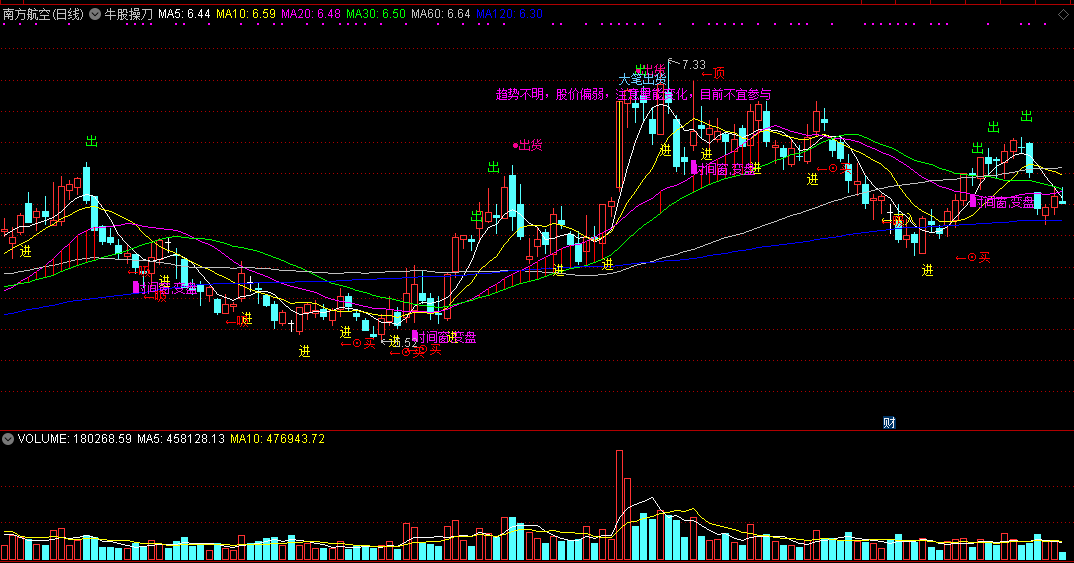The width and height of the screenshot is (1074, 563).
Task: Select the 南方航空(日线) stock title
Action: coord(43,14)
